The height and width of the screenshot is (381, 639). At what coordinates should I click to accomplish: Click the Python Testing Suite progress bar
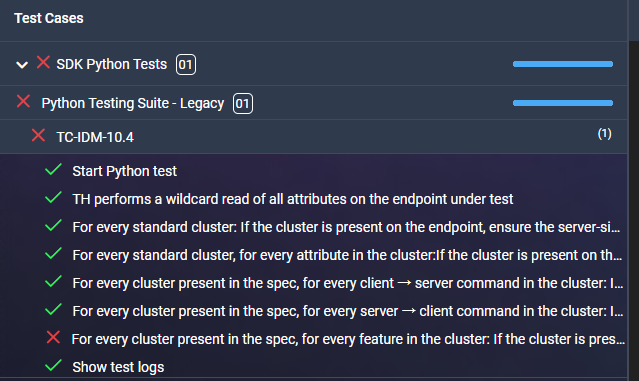pos(563,103)
